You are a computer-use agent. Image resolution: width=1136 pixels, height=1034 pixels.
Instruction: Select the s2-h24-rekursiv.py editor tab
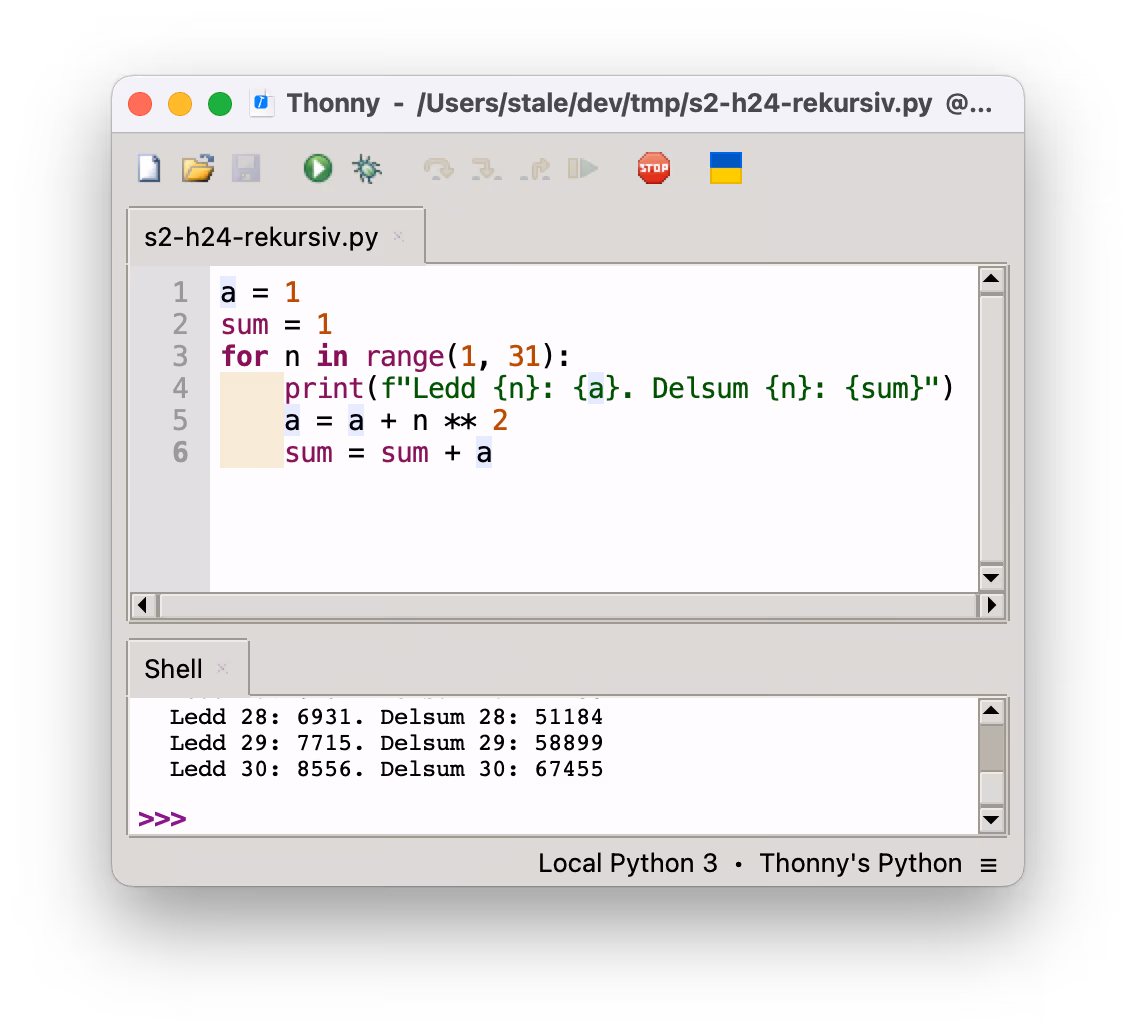click(x=261, y=237)
